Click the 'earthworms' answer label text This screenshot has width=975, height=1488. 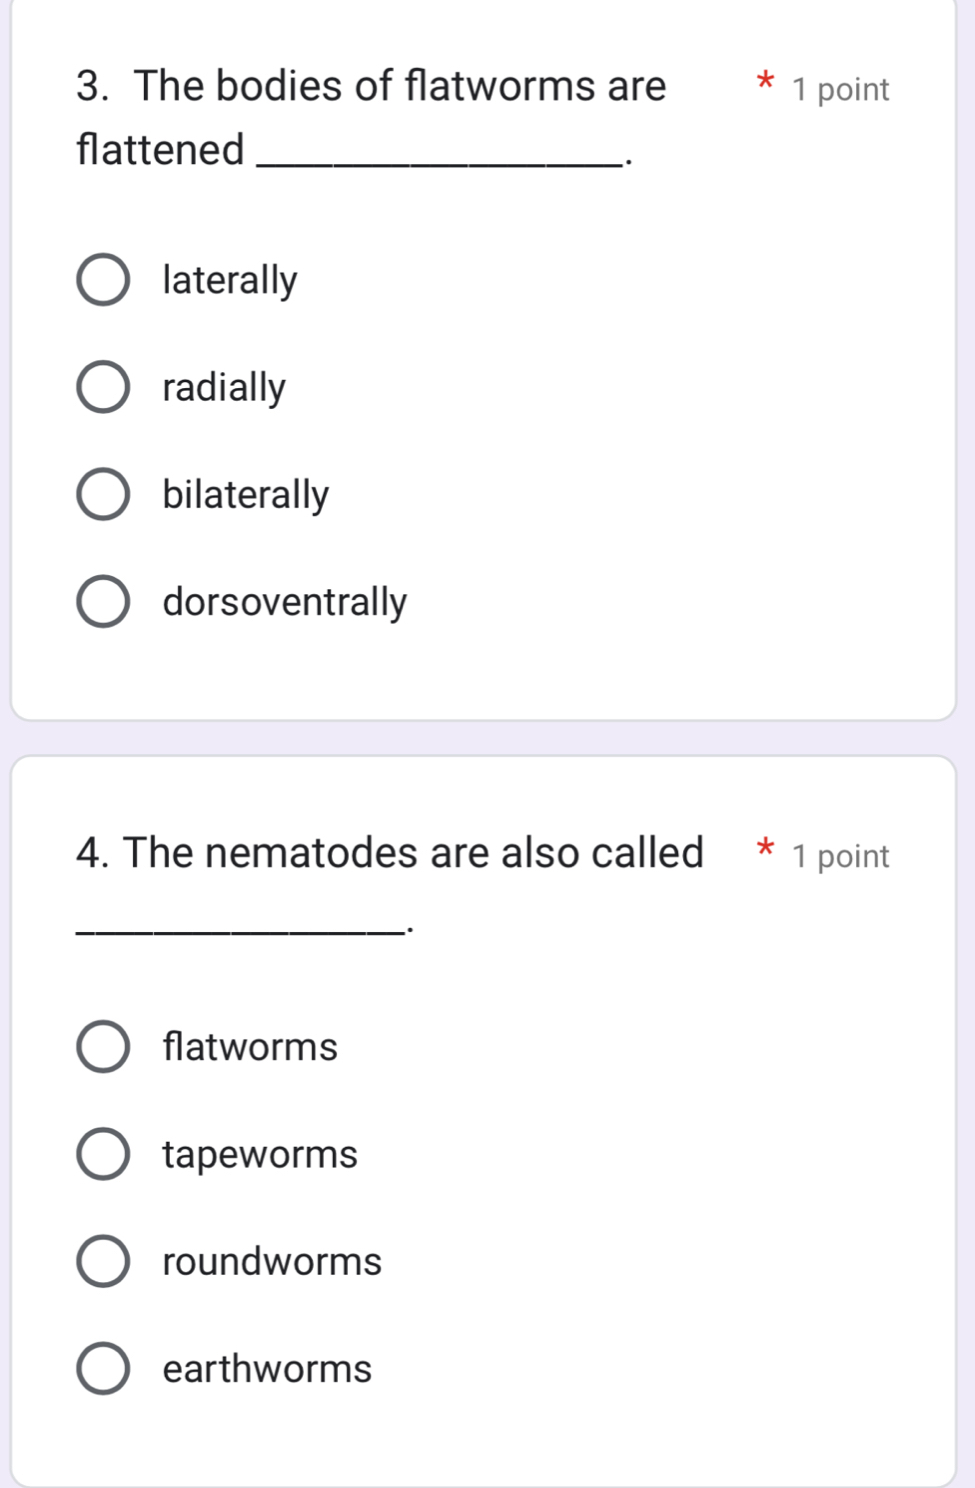[x=267, y=1369]
